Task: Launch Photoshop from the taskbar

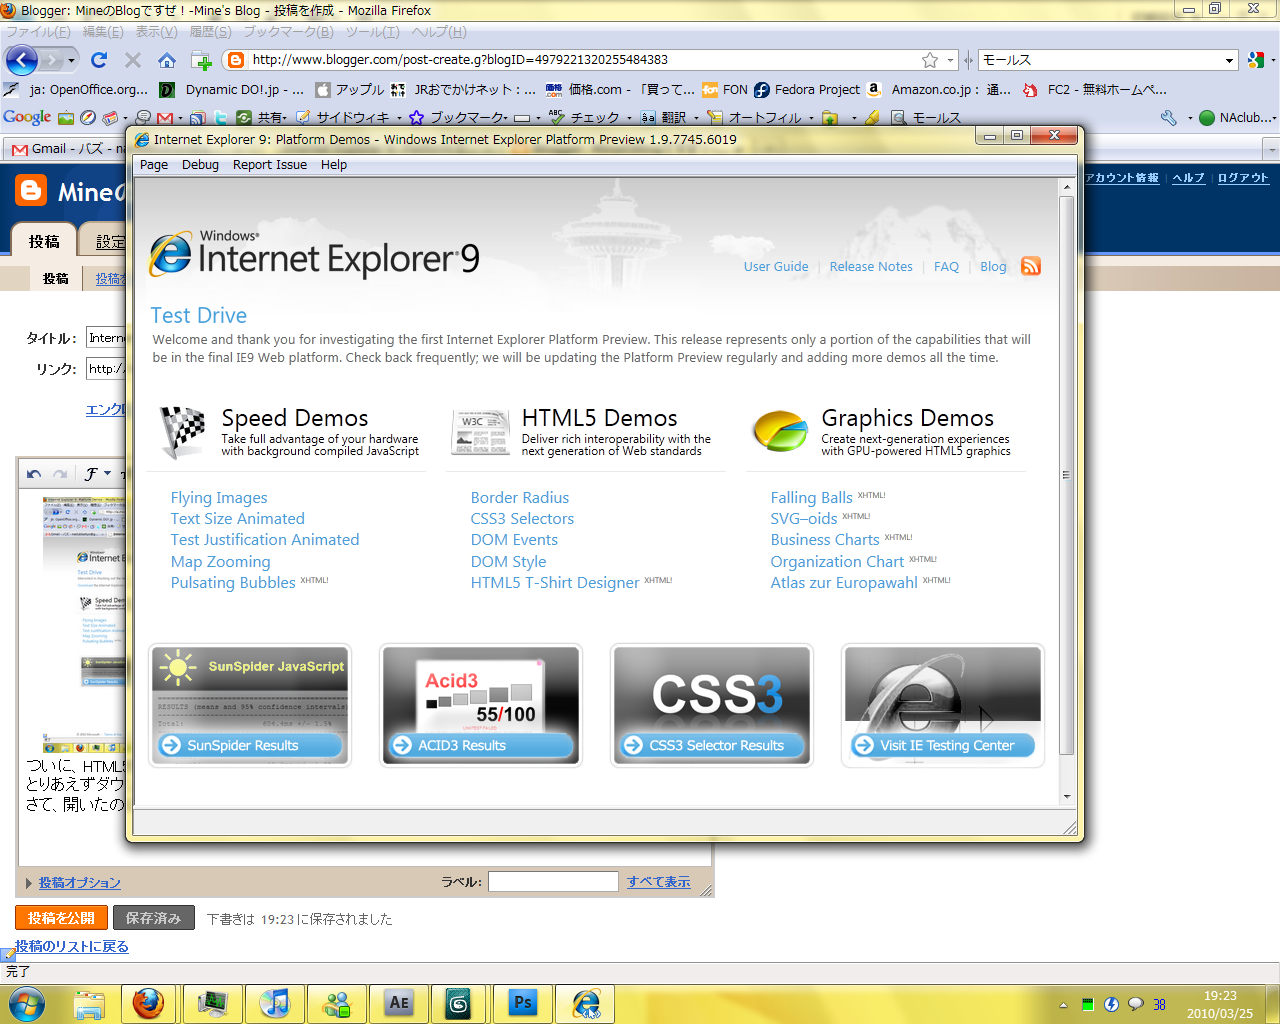Action: pyautogui.click(x=522, y=1003)
